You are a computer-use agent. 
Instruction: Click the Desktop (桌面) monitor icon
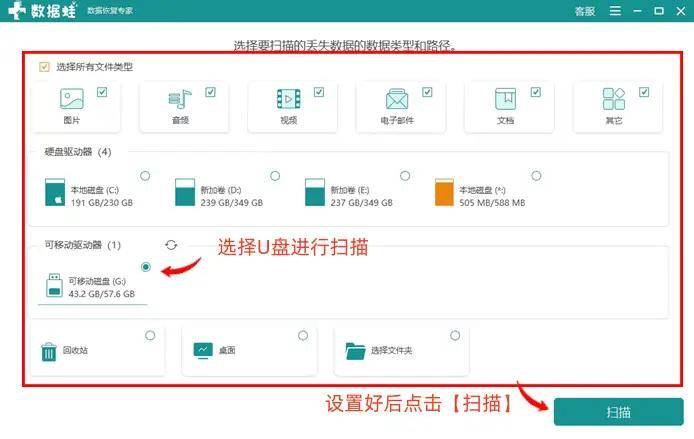click(x=203, y=351)
